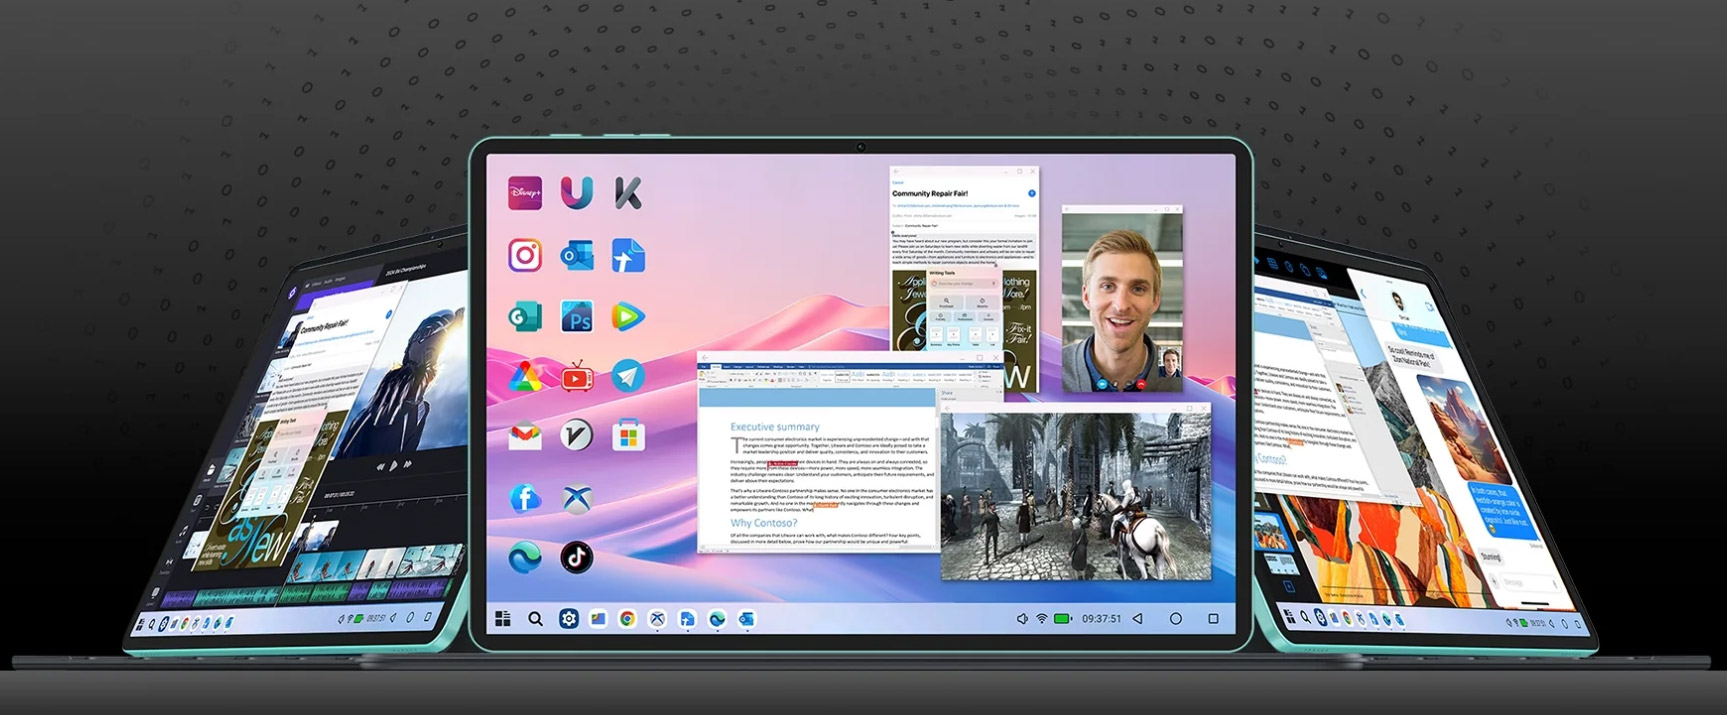Open the gallery app in the taskbar
Image resolution: width=1727 pixels, height=715 pixels.
(x=598, y=619)
